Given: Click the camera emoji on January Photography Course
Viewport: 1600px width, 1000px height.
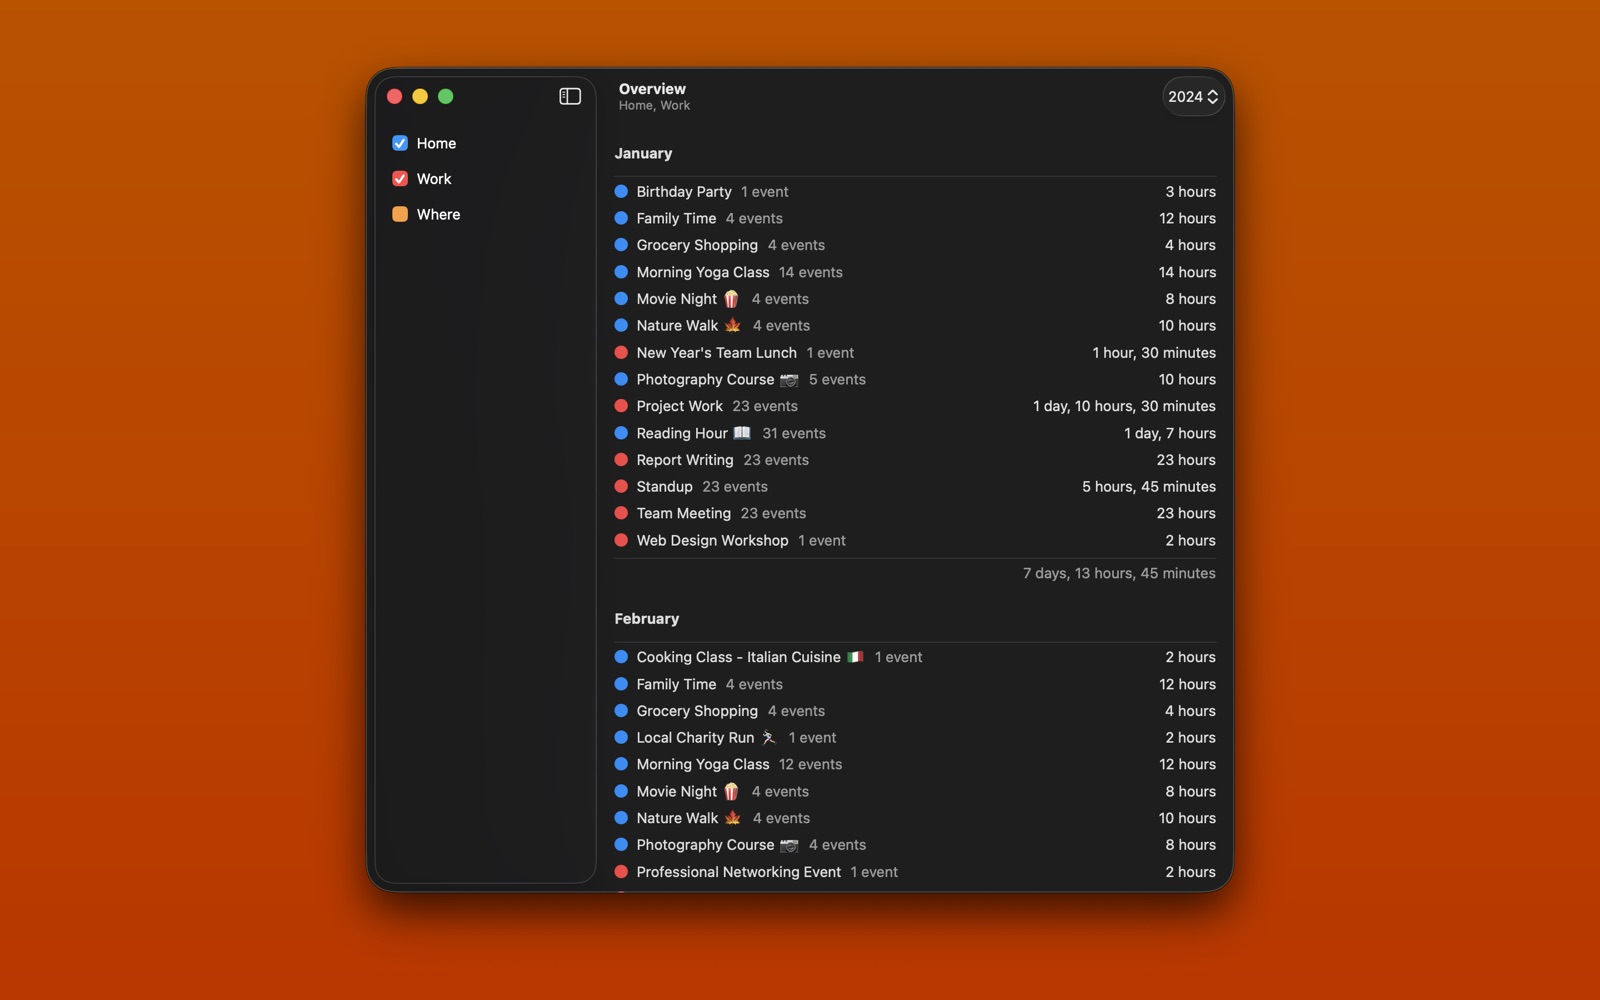Looking at the screenshot, I should tap(789, 380).
